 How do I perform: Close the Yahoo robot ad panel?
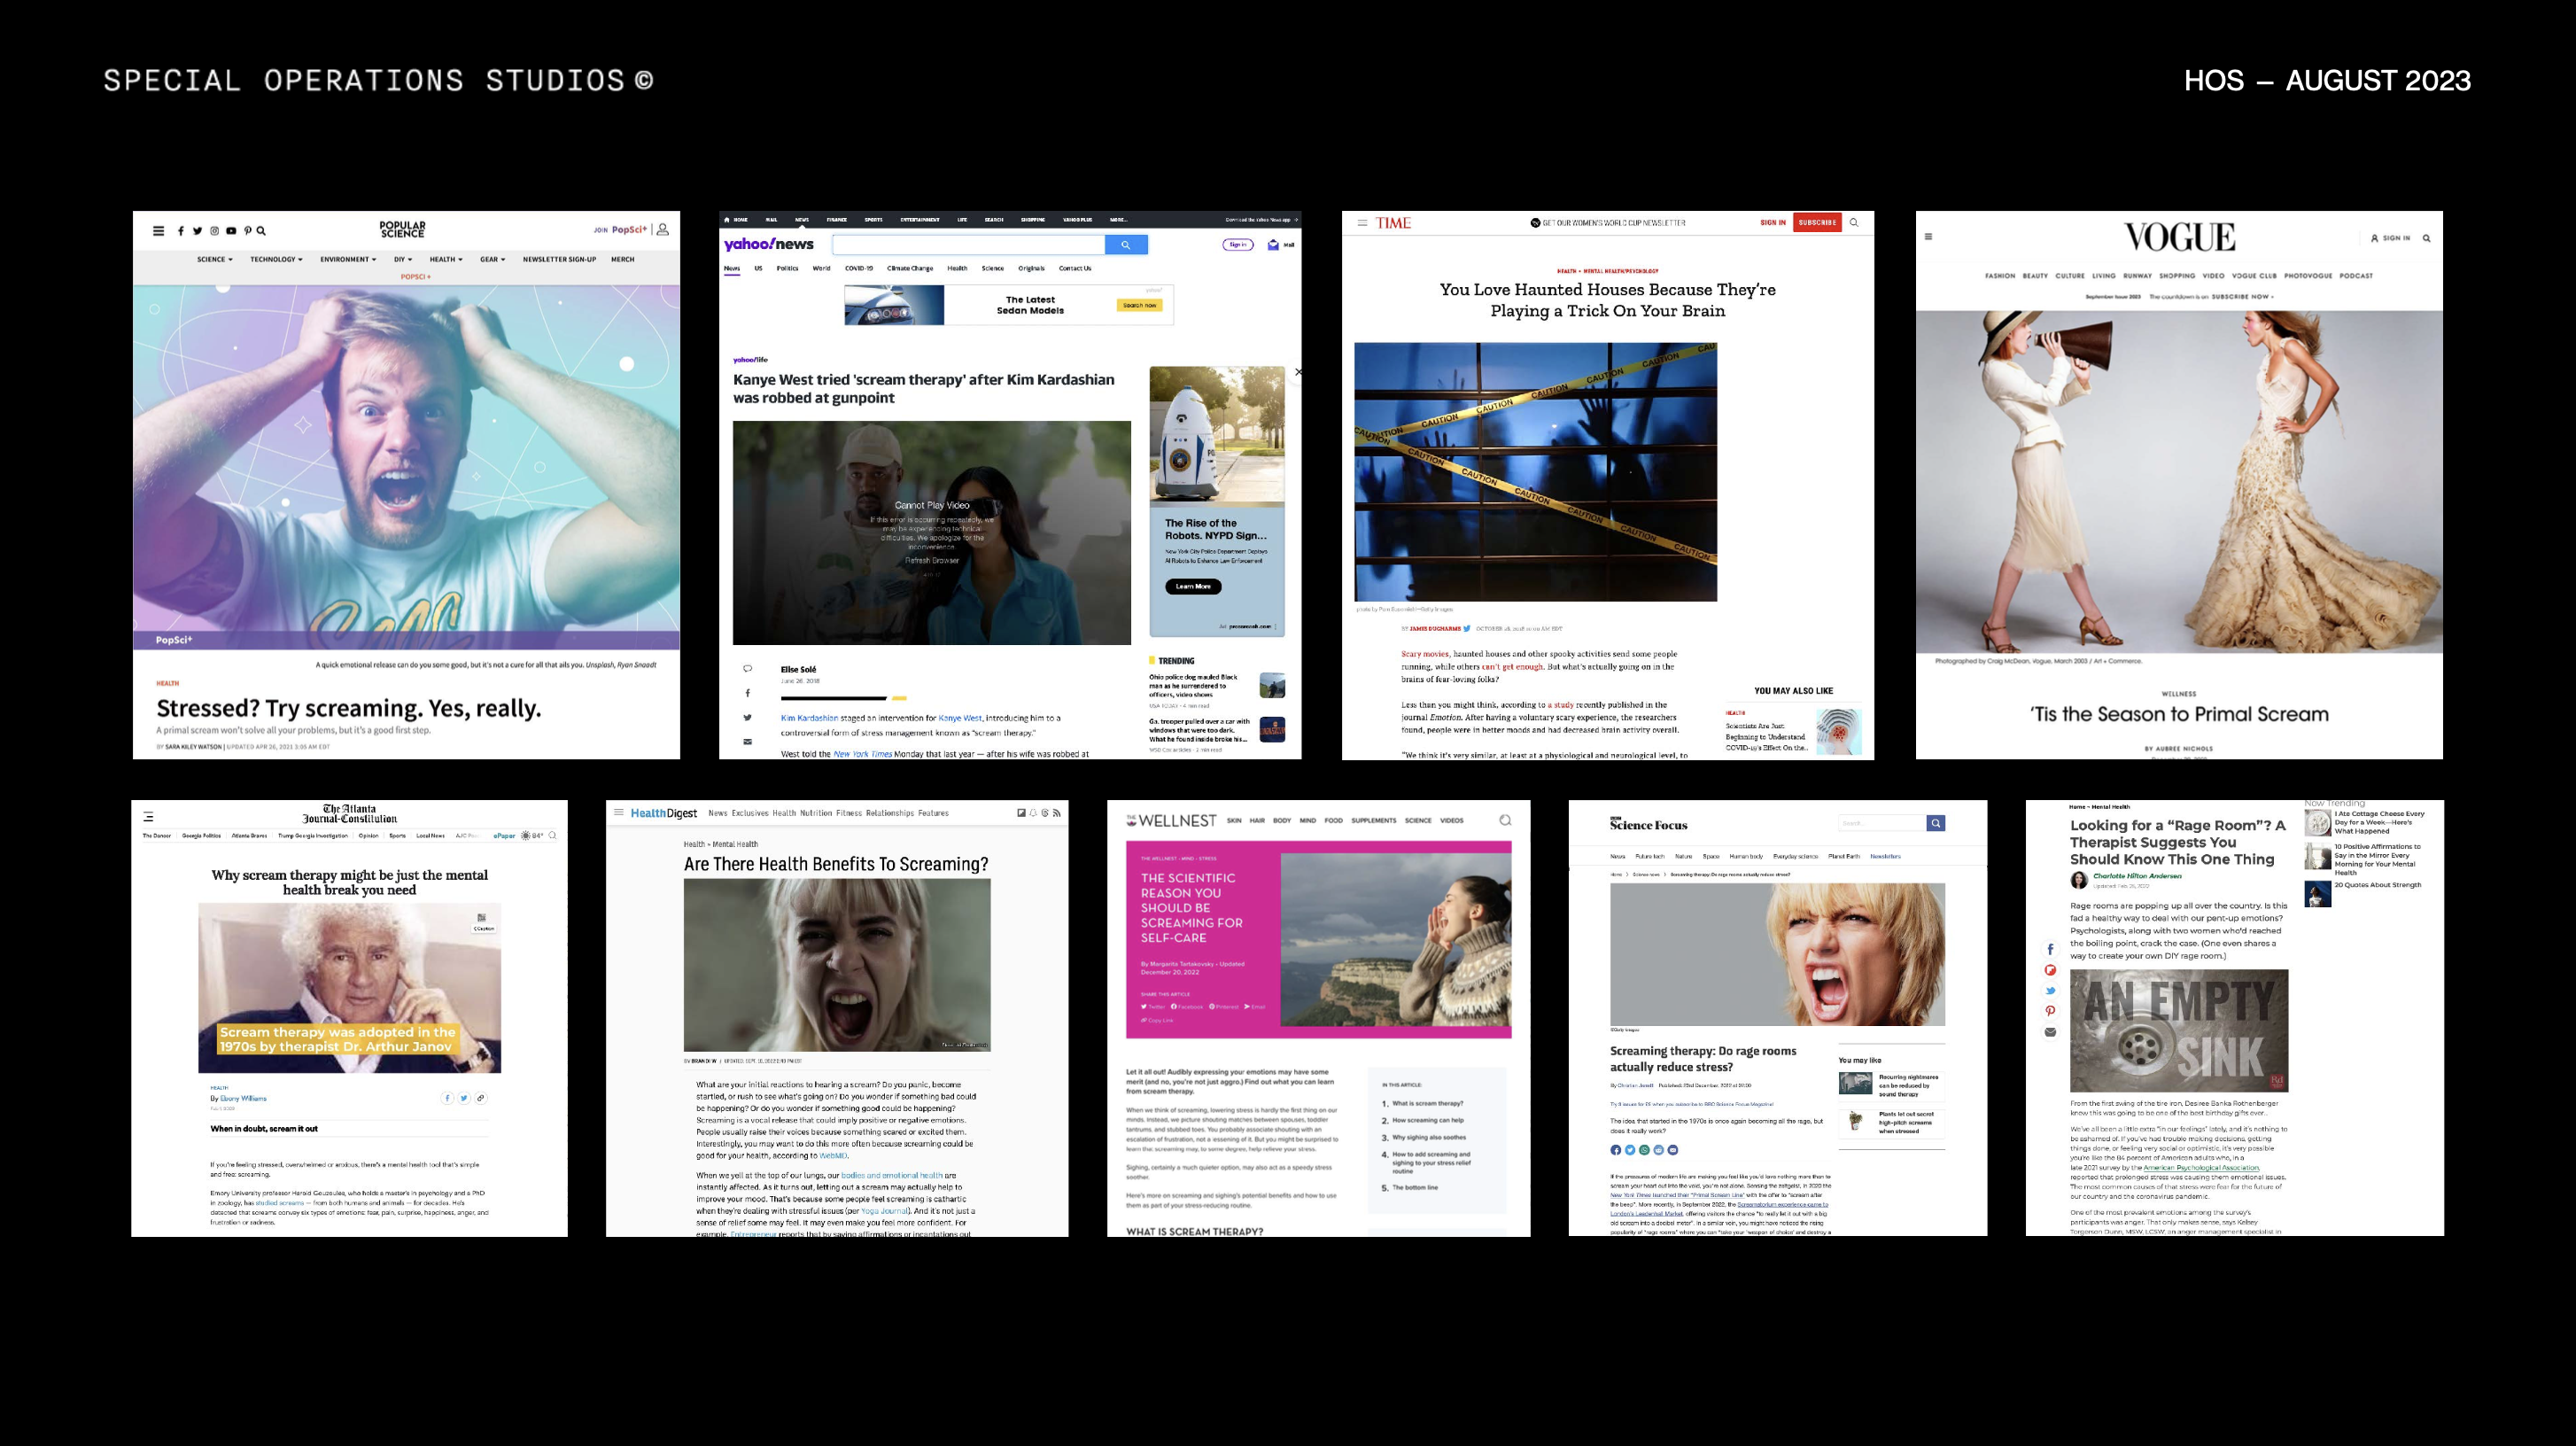point(1297,372)
